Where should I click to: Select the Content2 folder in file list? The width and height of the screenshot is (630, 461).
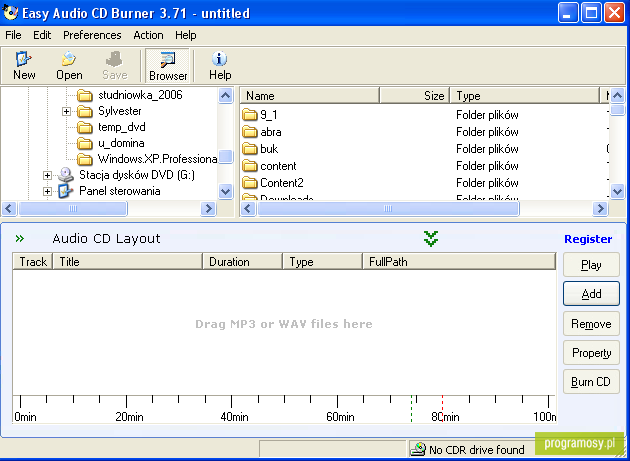[282, 183]
